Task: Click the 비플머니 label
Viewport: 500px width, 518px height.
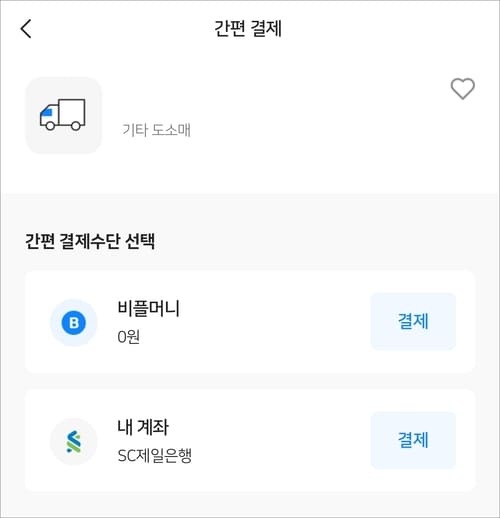Action: 148,308
